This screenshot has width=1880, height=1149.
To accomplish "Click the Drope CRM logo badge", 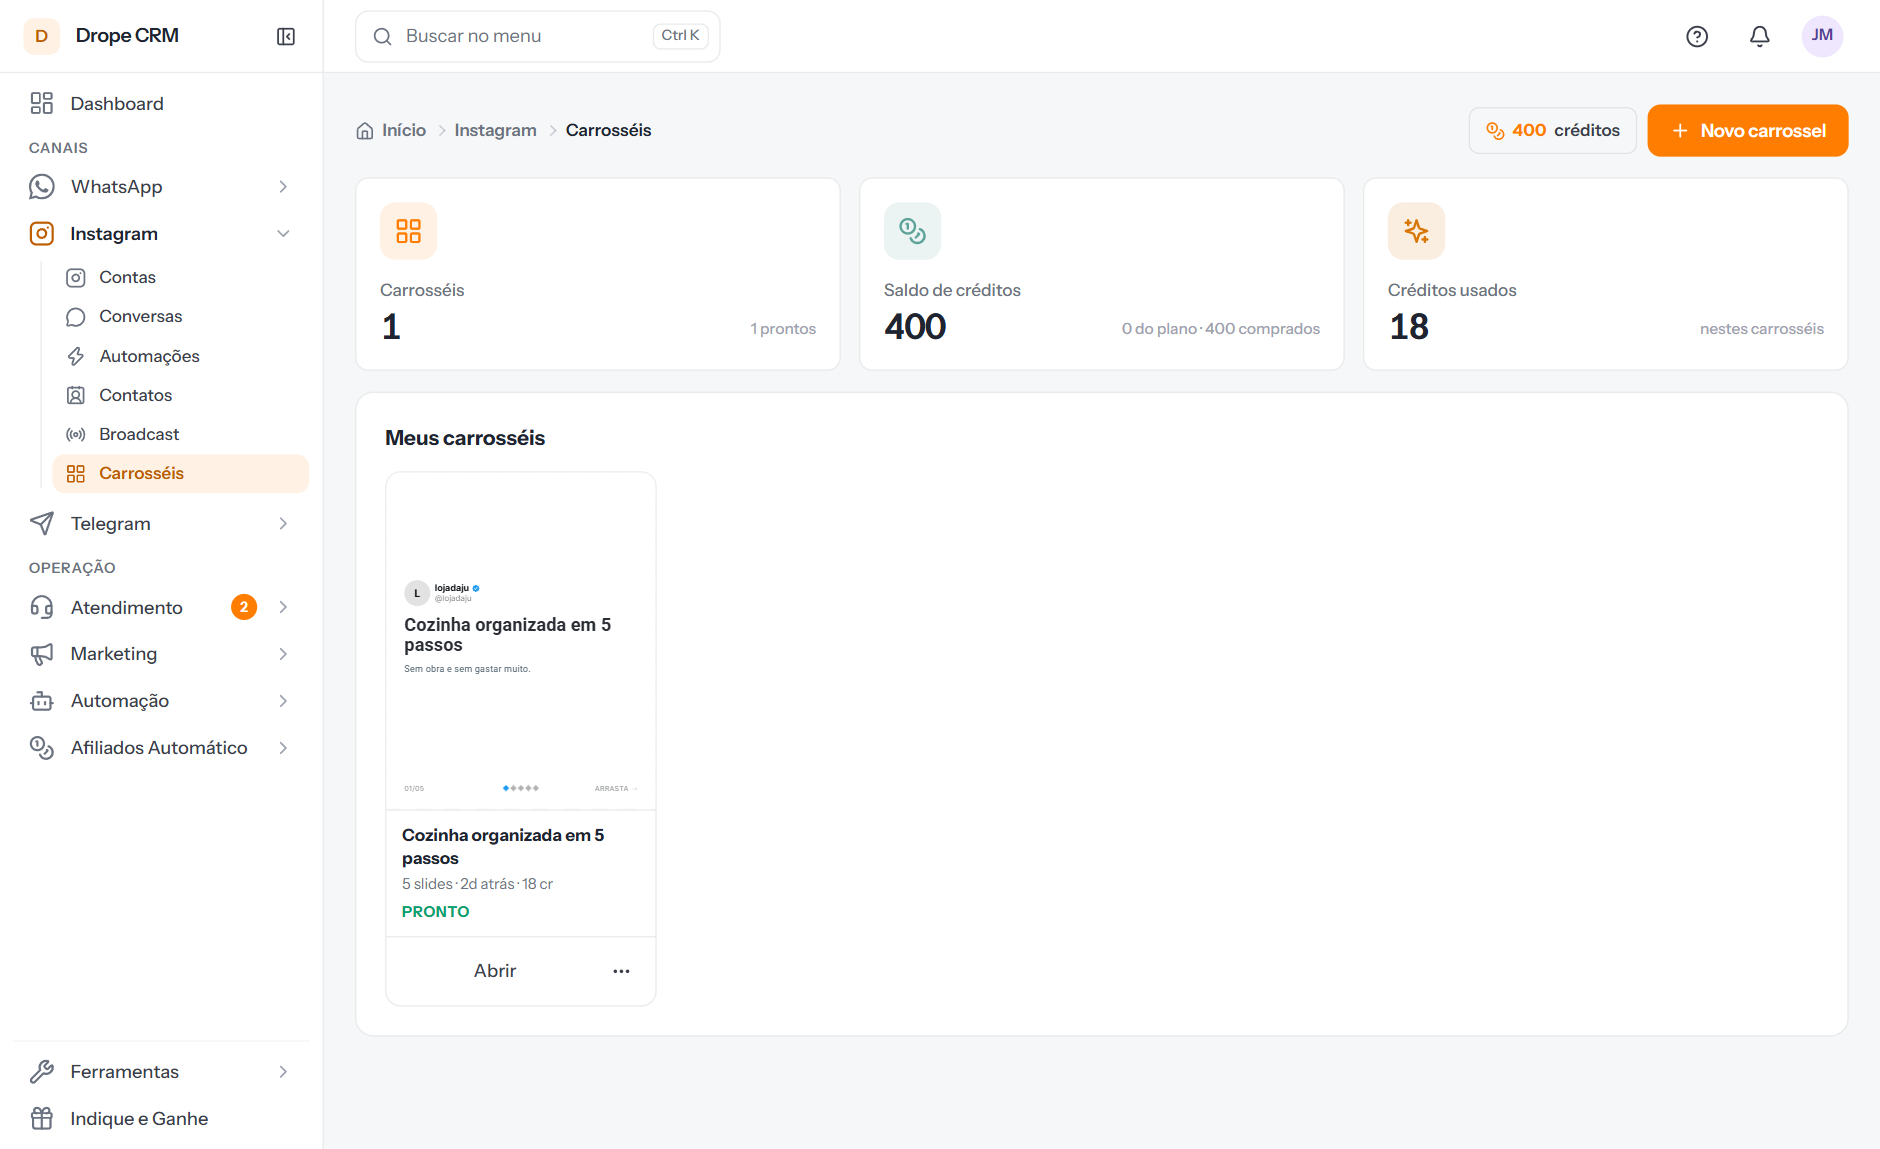I will click(x=42, y=36).
